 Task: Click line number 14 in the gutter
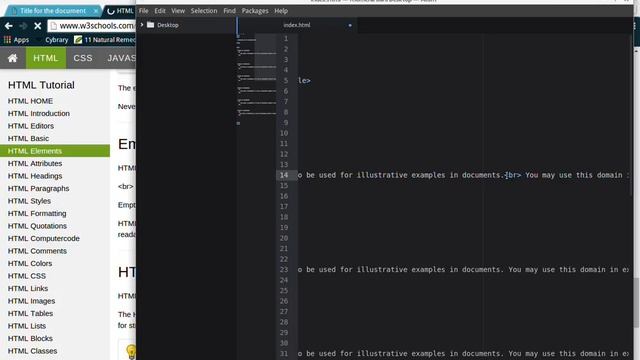coord(284,175)
